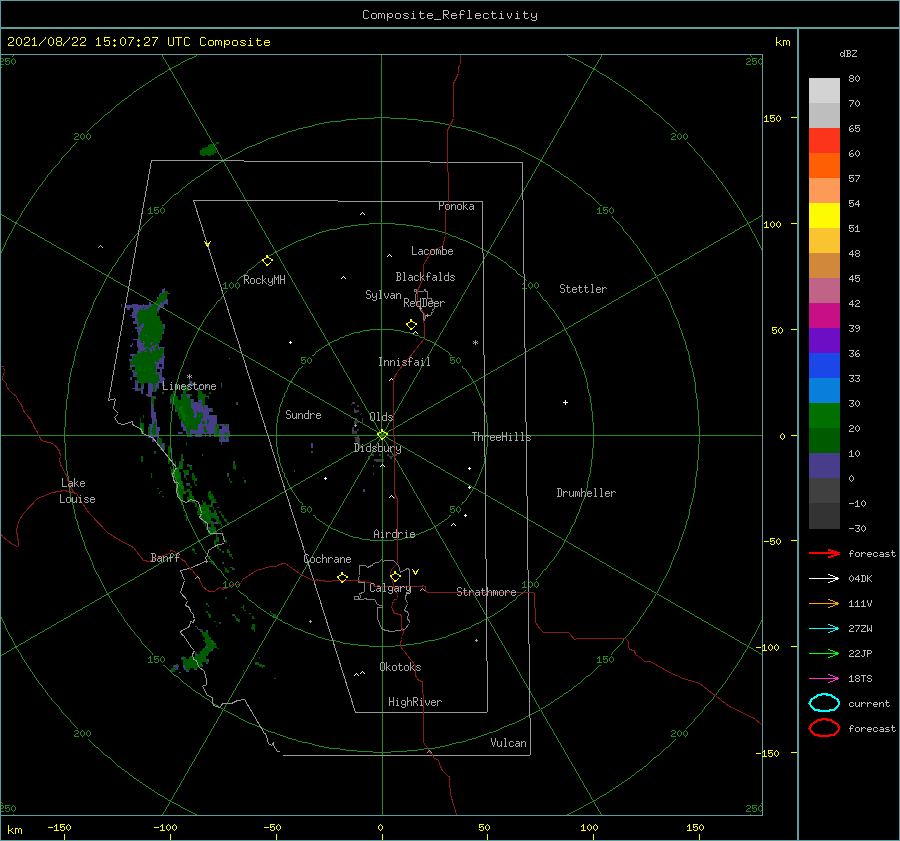900x841 pixels.
Task: Click the 30 dBZ green color swatch
Action: coord(824,416)
